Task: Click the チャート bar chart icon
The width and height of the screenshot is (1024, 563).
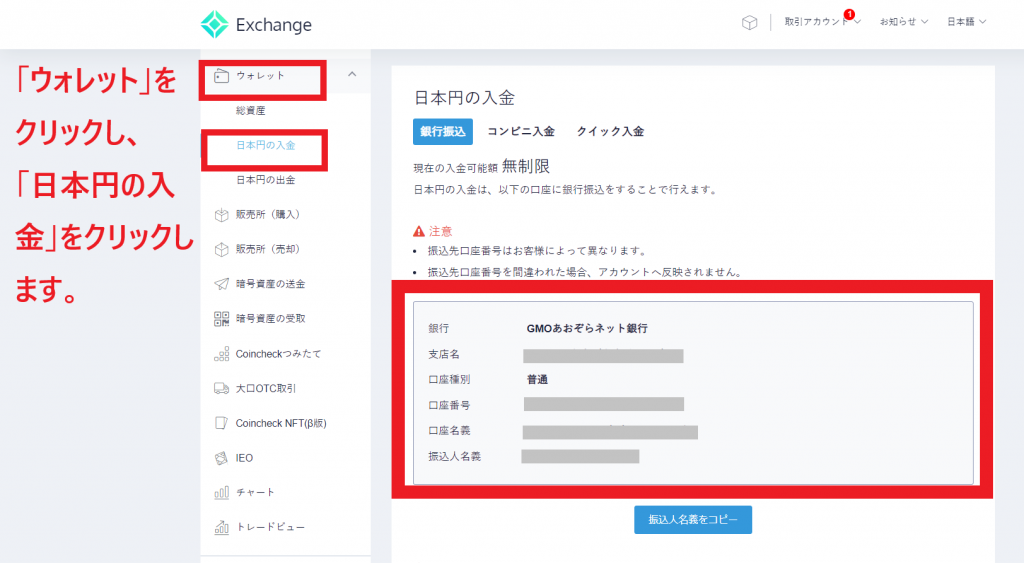Action: coord(221,492)
